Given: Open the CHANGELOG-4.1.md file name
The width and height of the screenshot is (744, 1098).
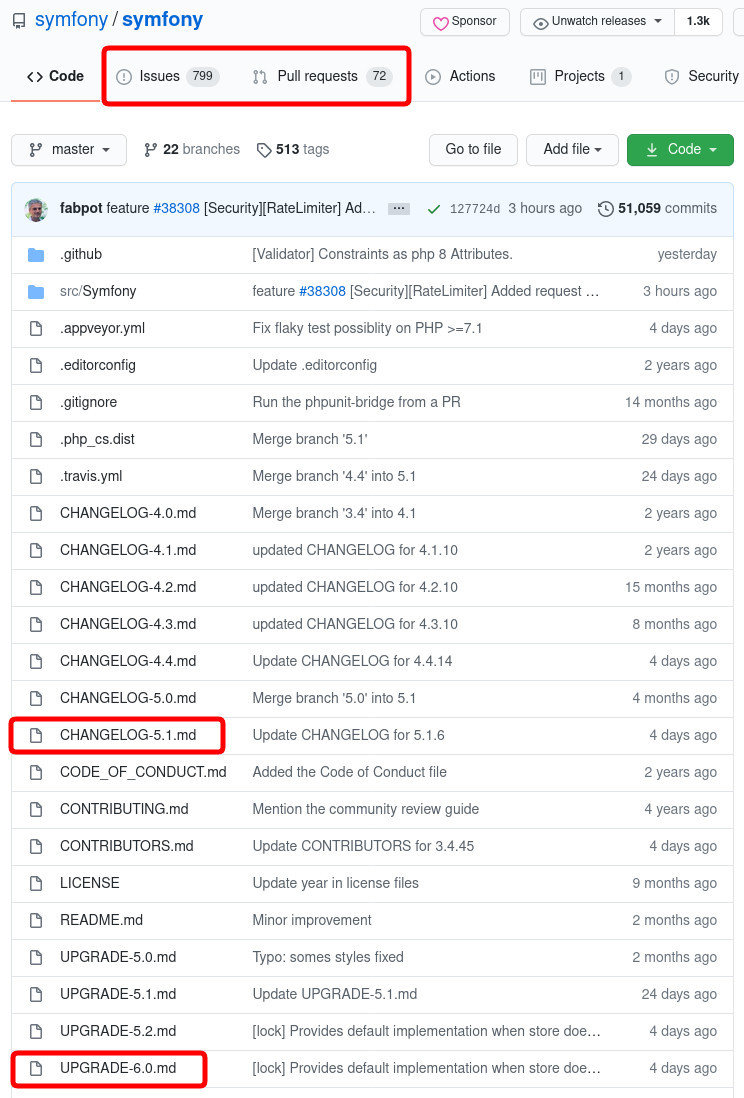Looking at the screenshot, I should pyautogui.click(x=128, y=550).
